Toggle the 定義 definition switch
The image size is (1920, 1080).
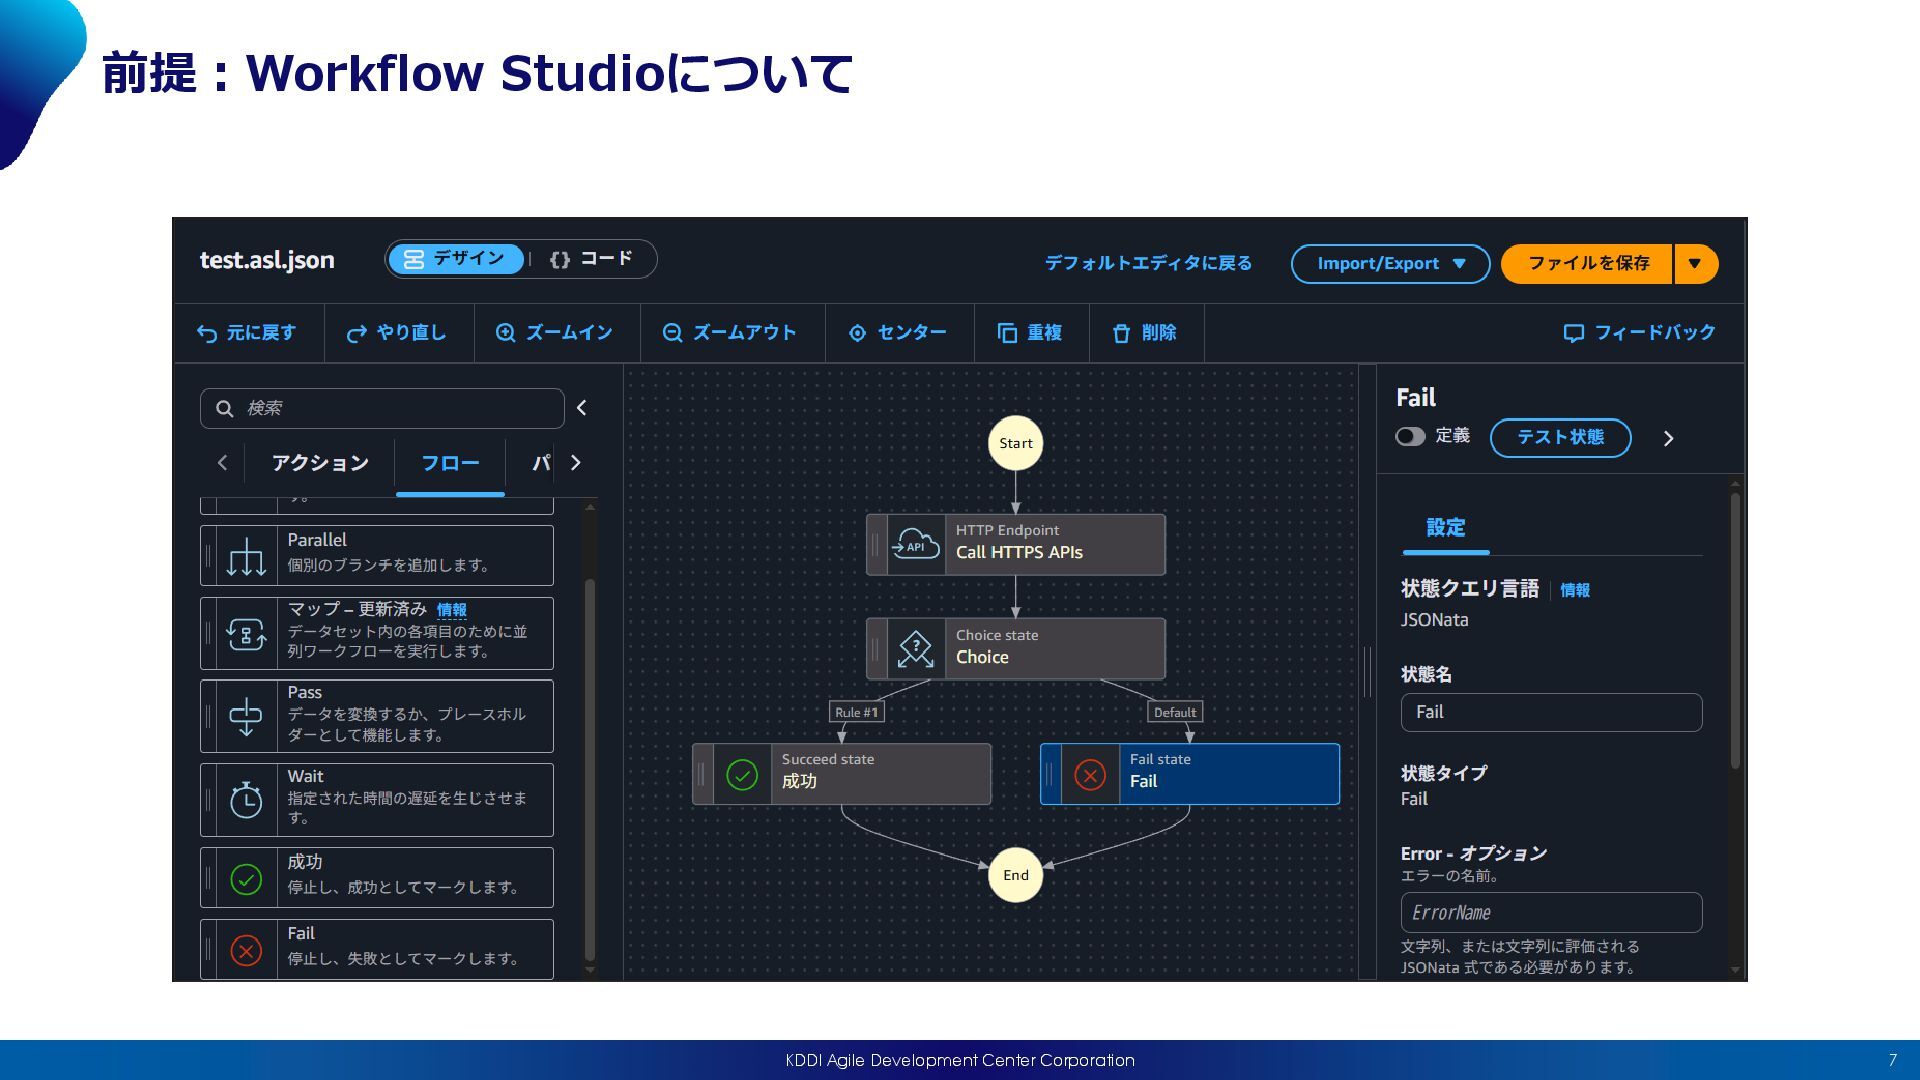[x=1410, y=436]
